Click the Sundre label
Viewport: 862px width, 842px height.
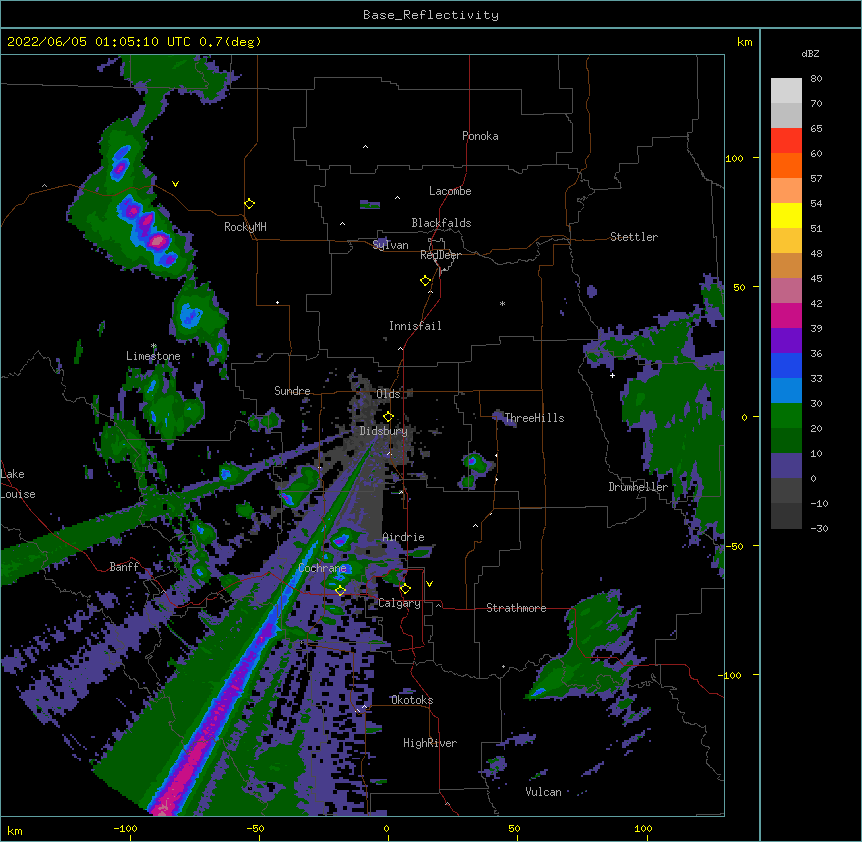click(x=292, y=391)
